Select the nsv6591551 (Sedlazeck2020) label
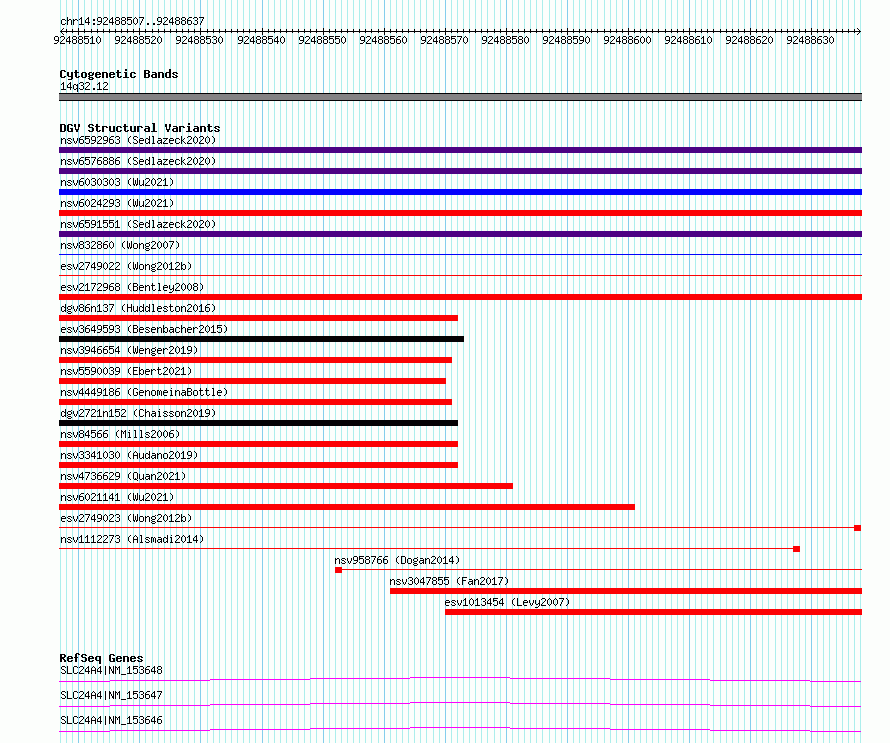The width and height of the screenshot is (890, 743). click(x=138, y=224)
